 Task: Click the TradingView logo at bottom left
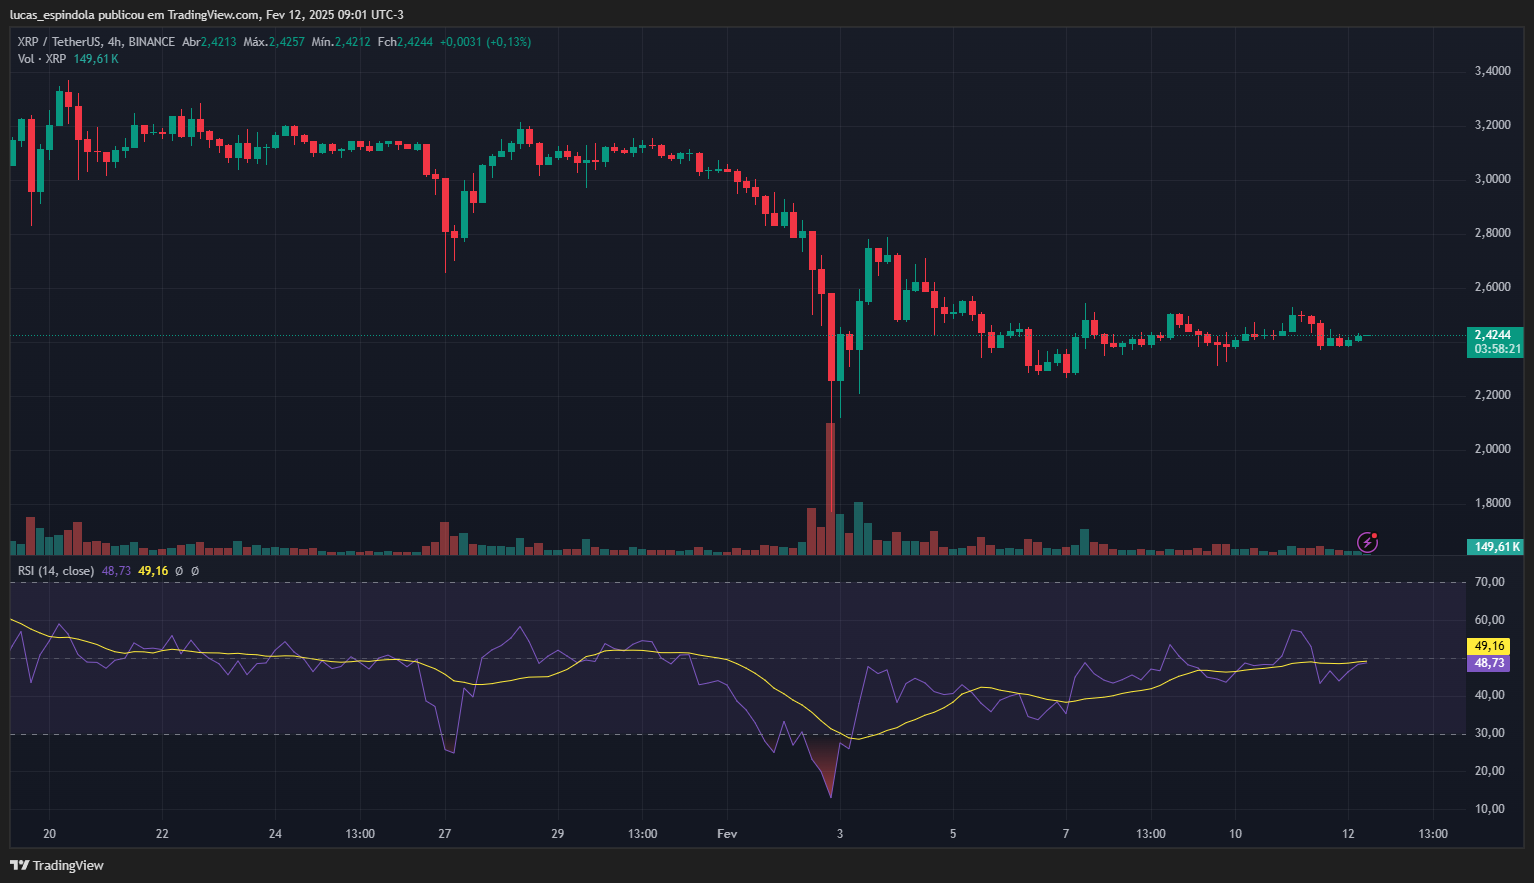(57, 865)
